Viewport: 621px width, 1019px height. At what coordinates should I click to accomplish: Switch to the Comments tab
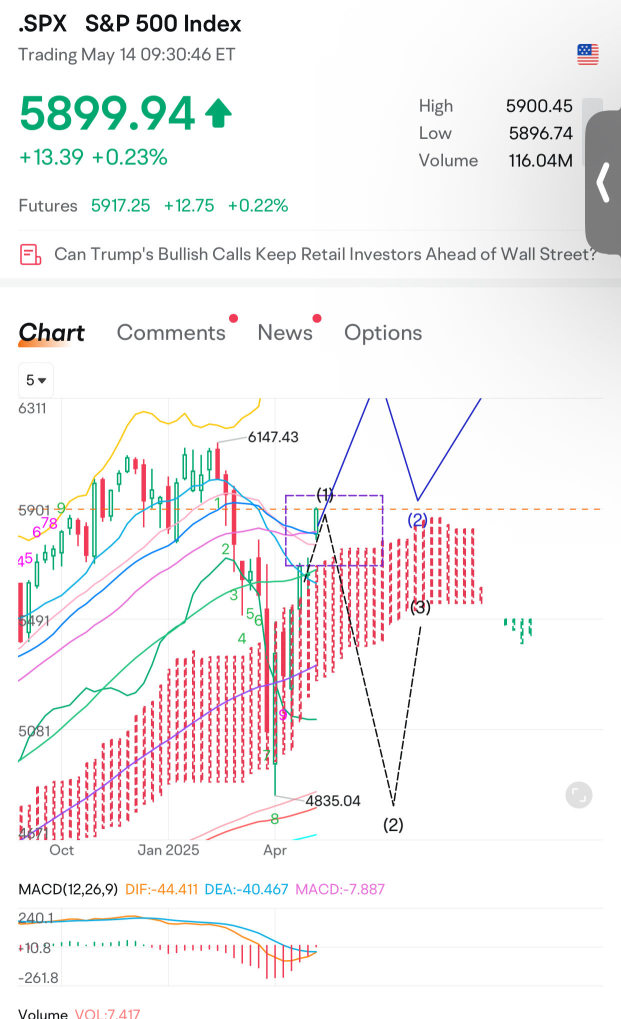171,332
